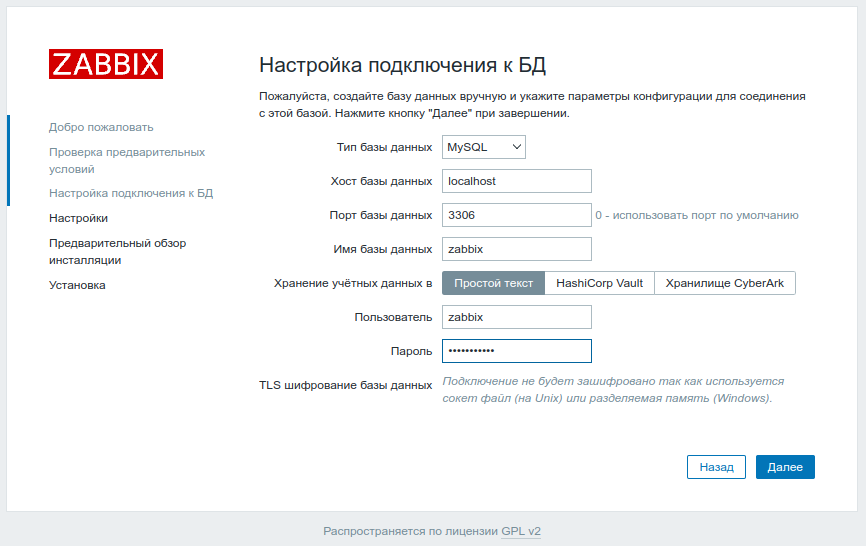This screenshot has height=546, width=866.
Task: Jump to the Настройки step in sidebar
Action: (x=78, y=217)
